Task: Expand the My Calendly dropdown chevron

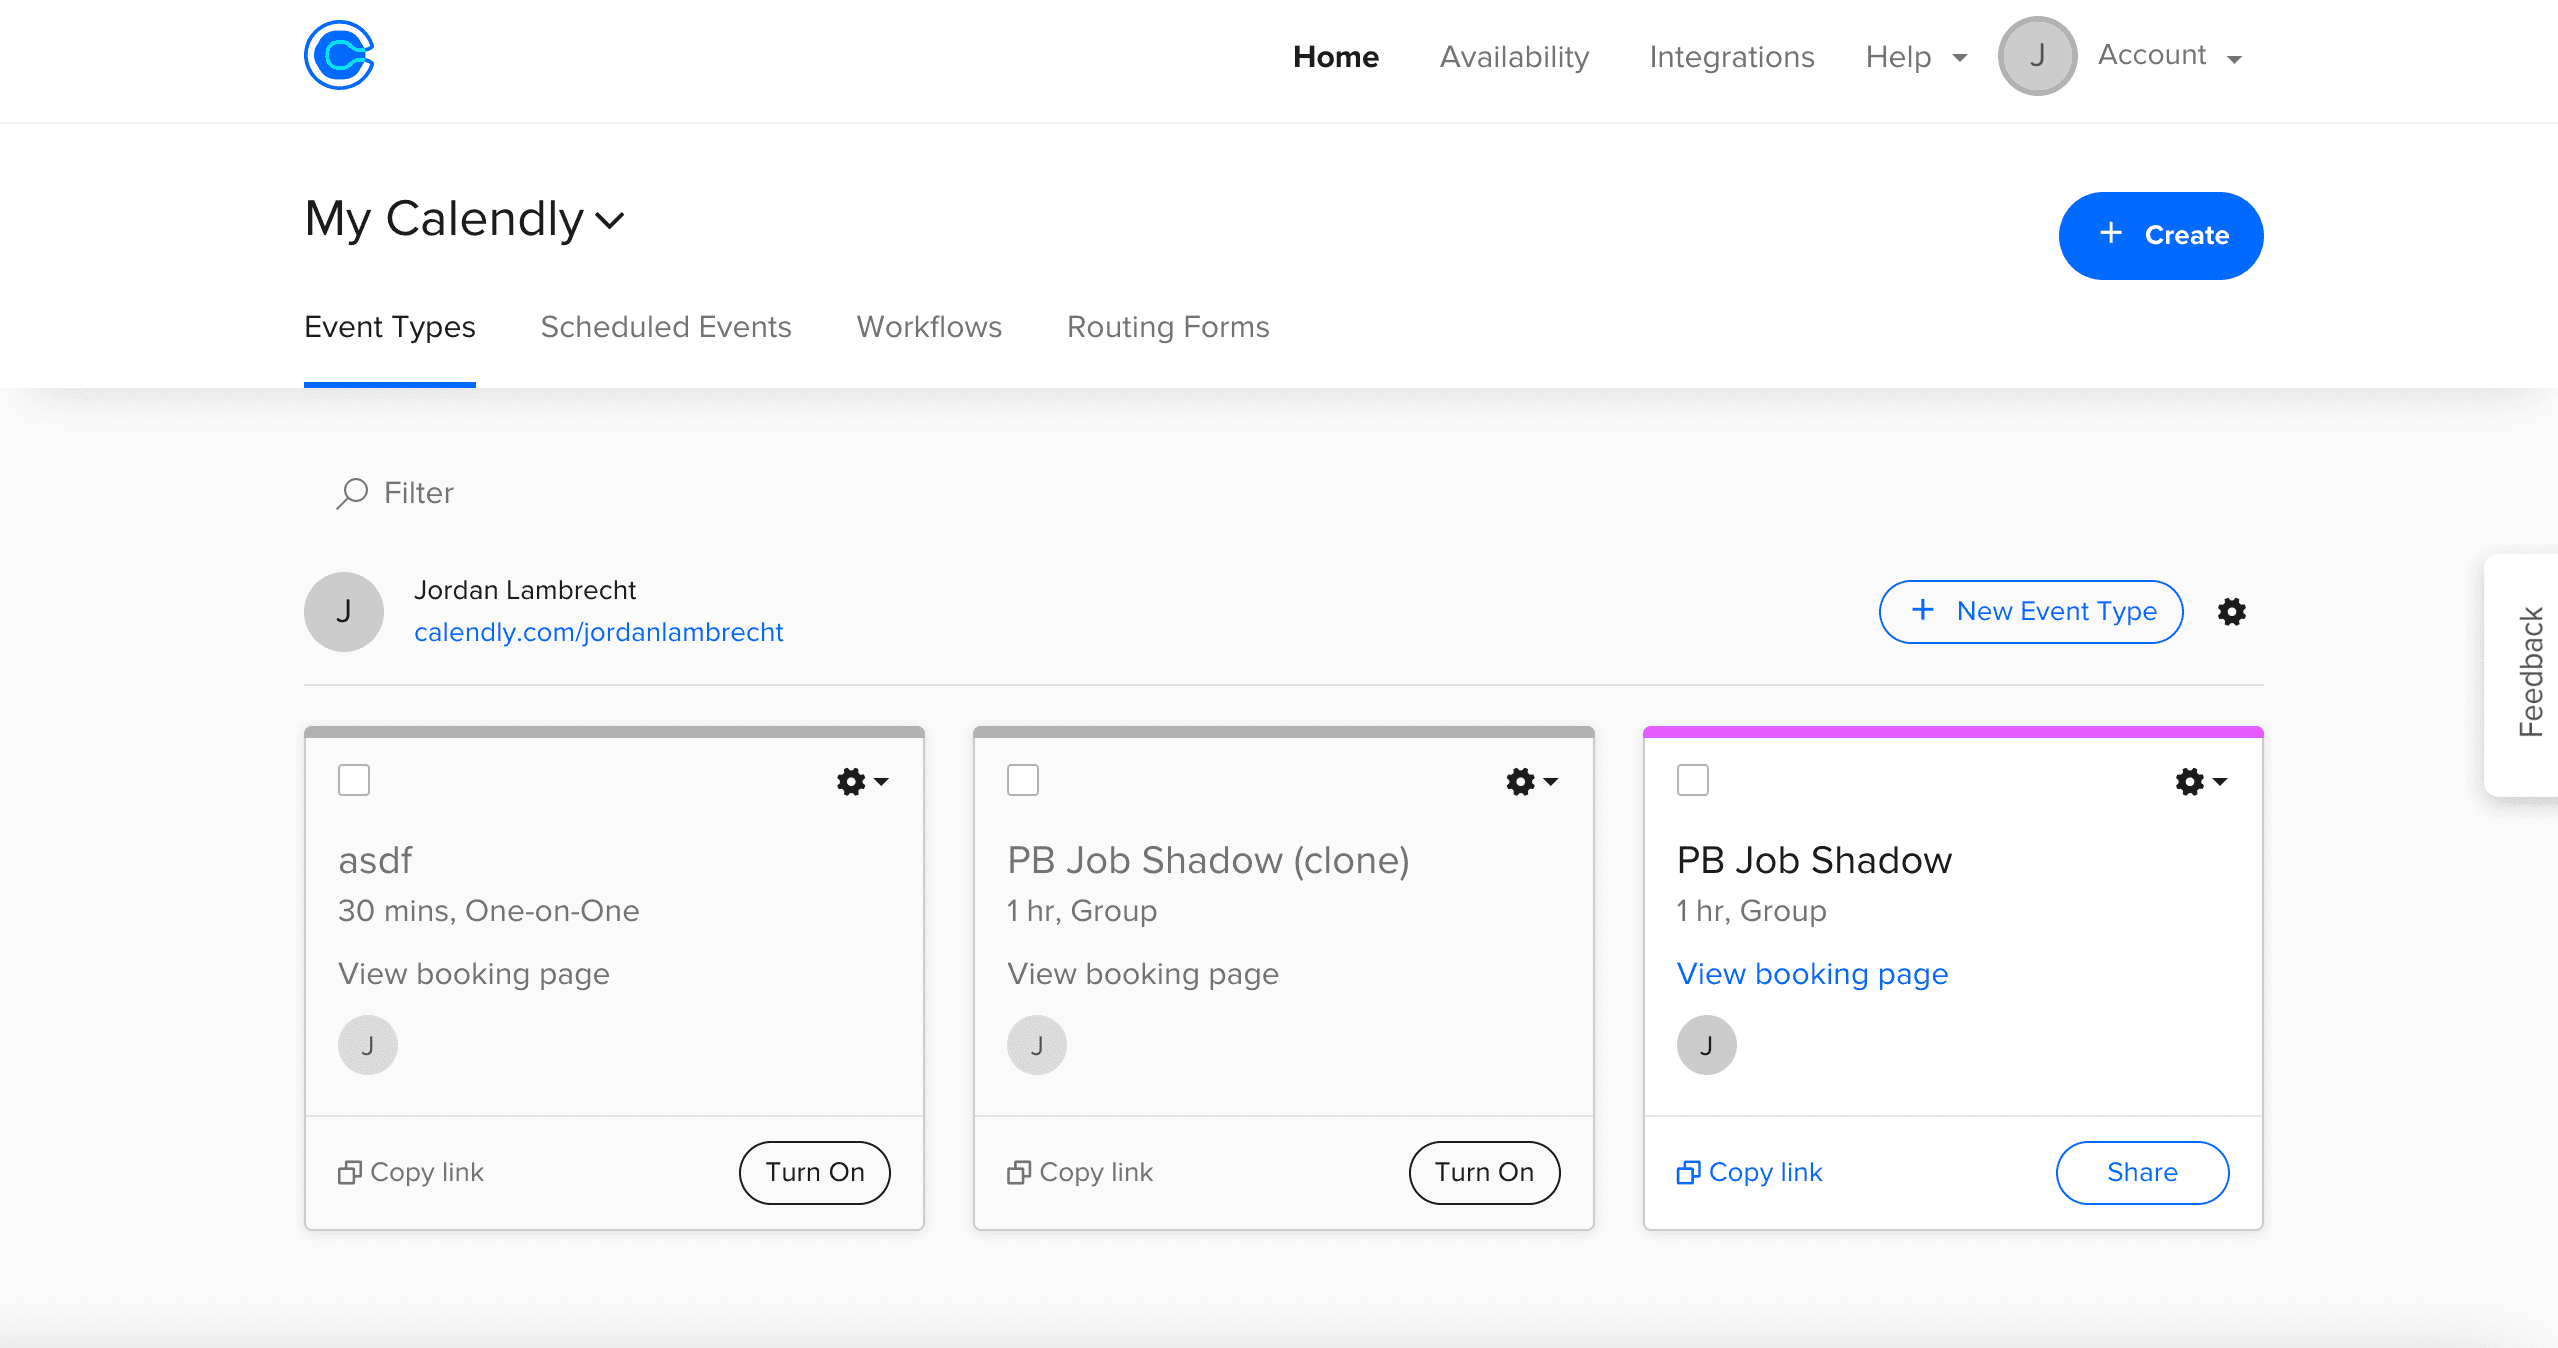Action: [609, 220]
